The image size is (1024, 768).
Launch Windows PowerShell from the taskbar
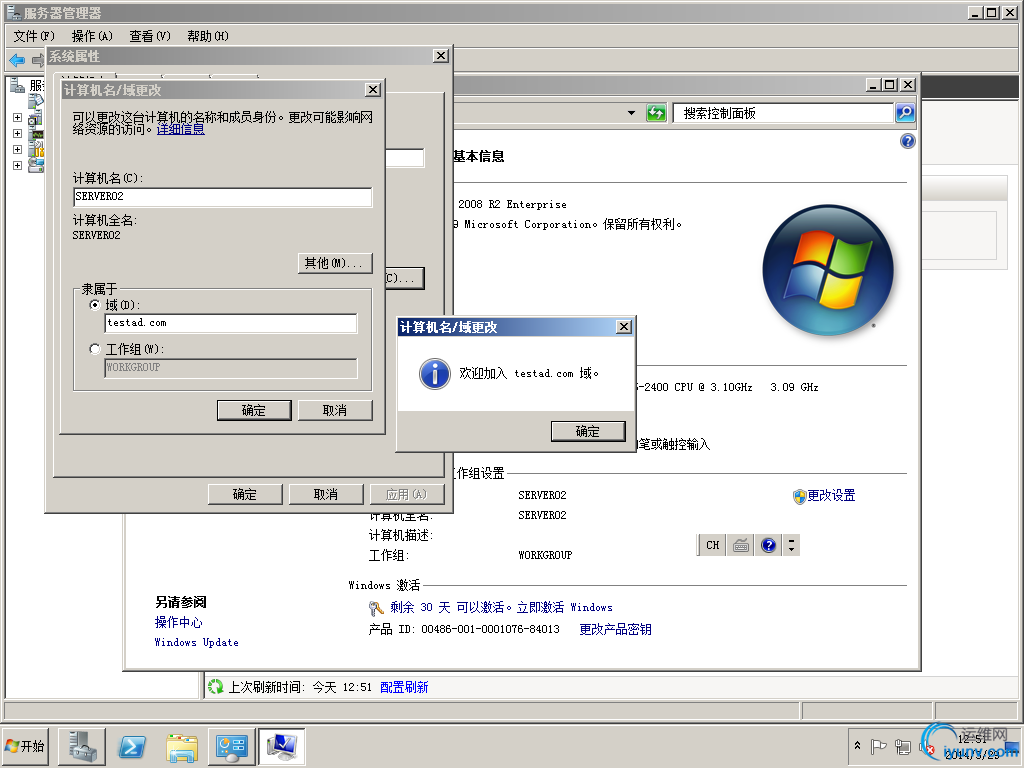130,746
